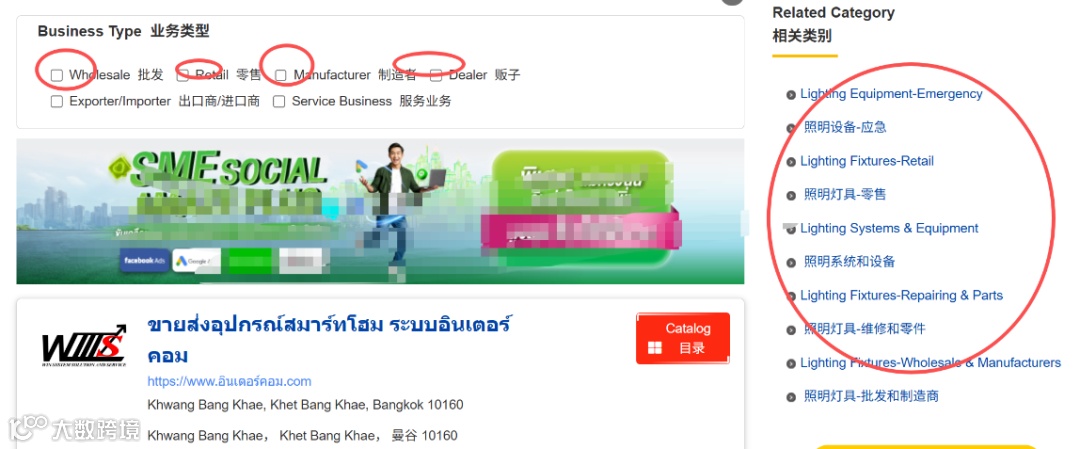The width and height of the screenshot is (1080, 449).
Task: Open Lighting Systems & Equipment category
Action: coord(889,228)
